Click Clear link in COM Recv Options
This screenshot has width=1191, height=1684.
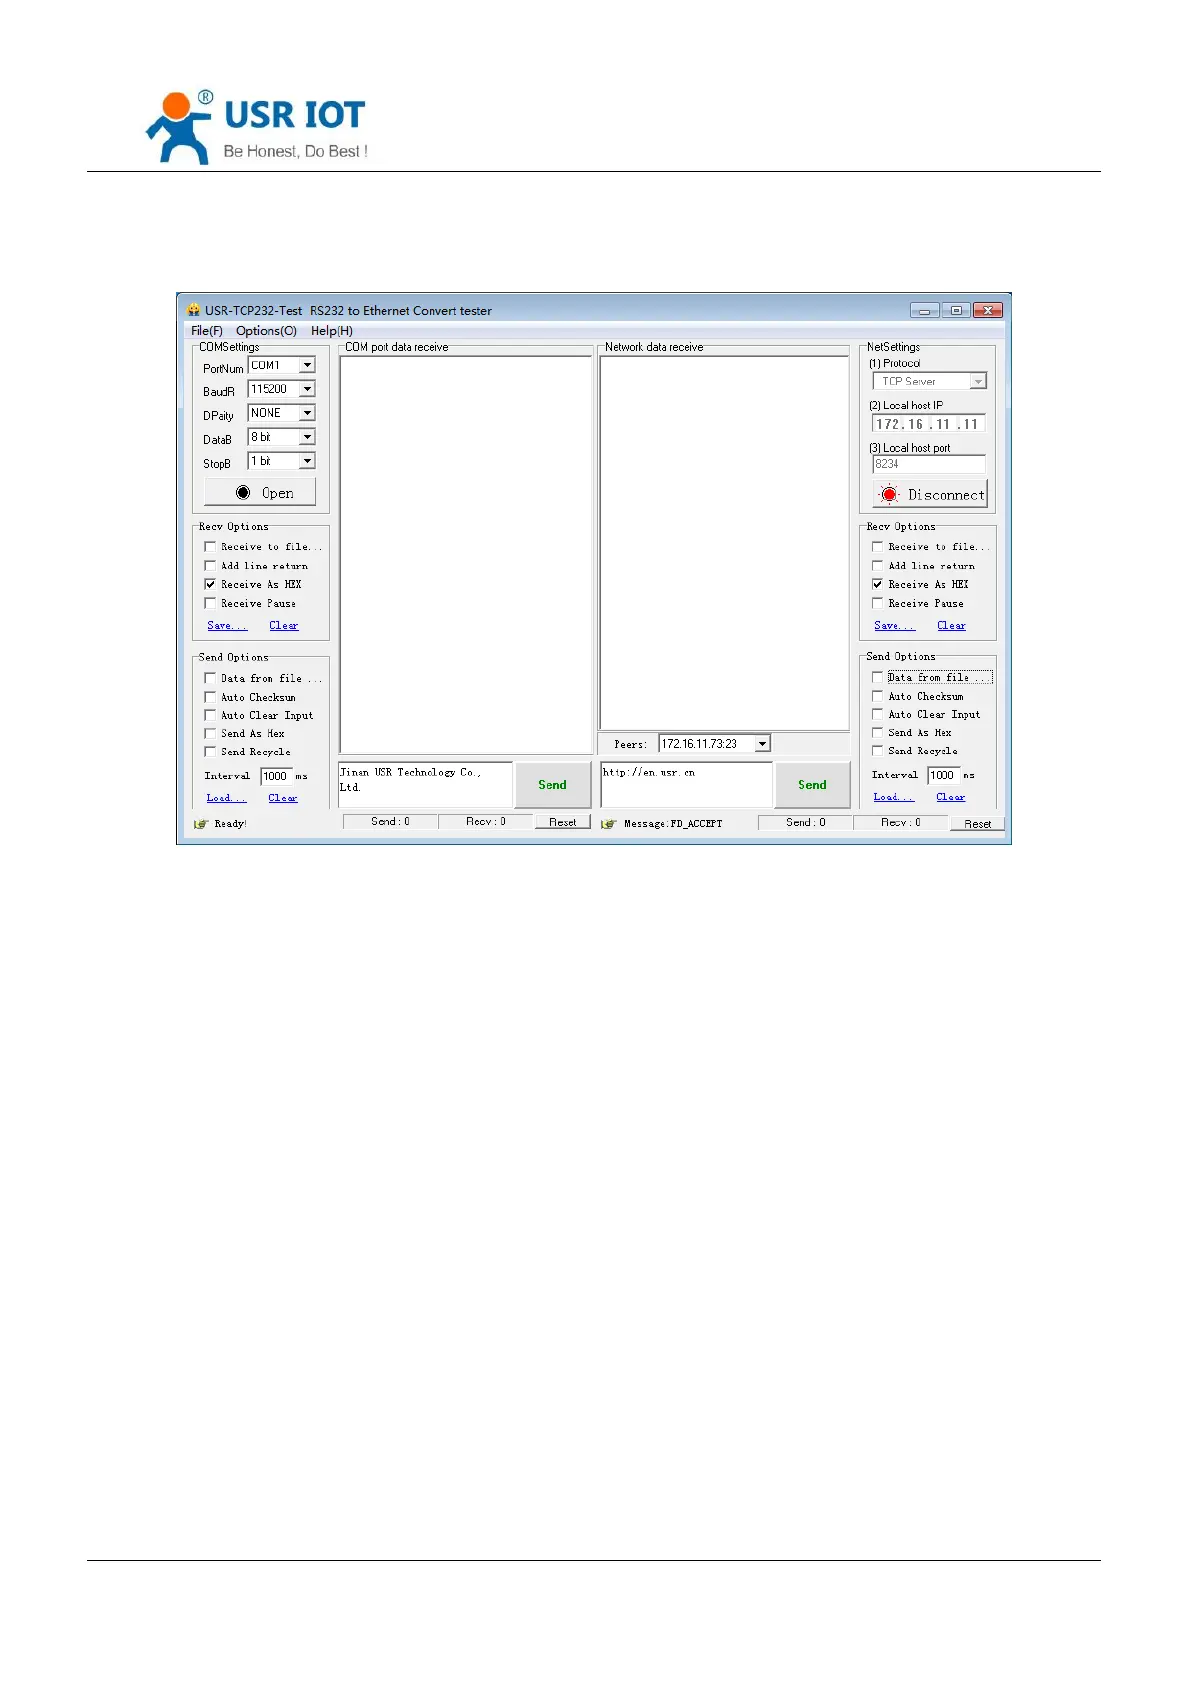(x=284, y=626)
